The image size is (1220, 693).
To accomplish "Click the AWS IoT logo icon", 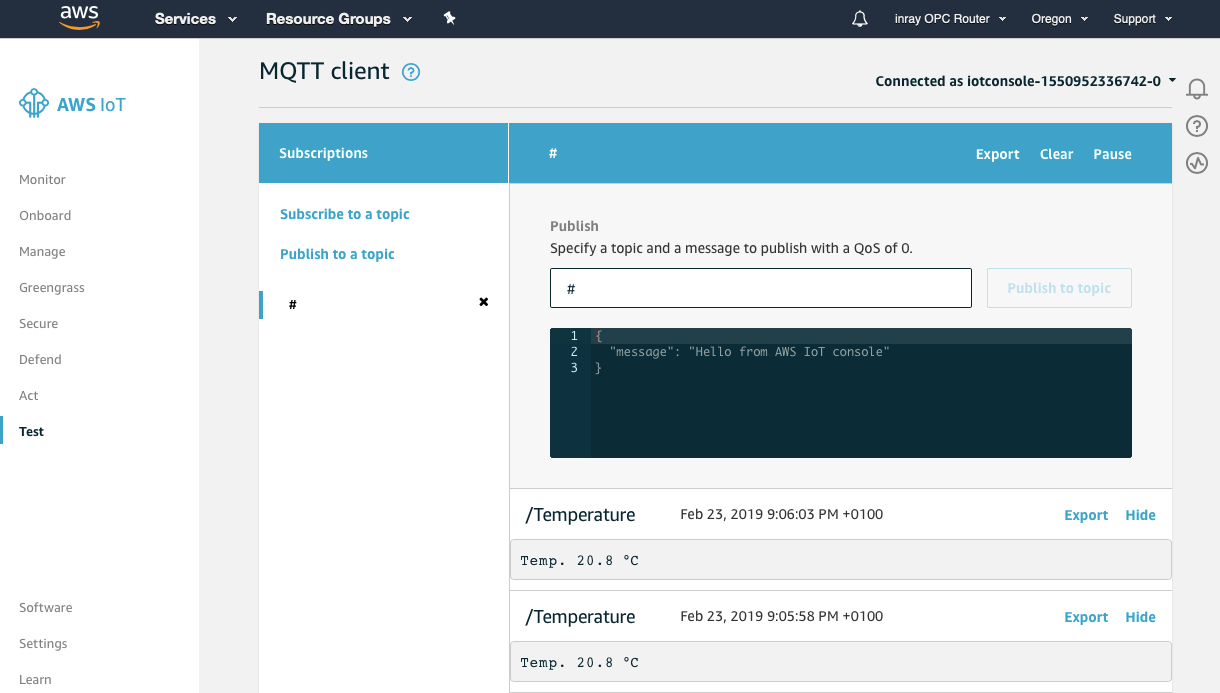I will pyautogui.click(x=34, y=104).
